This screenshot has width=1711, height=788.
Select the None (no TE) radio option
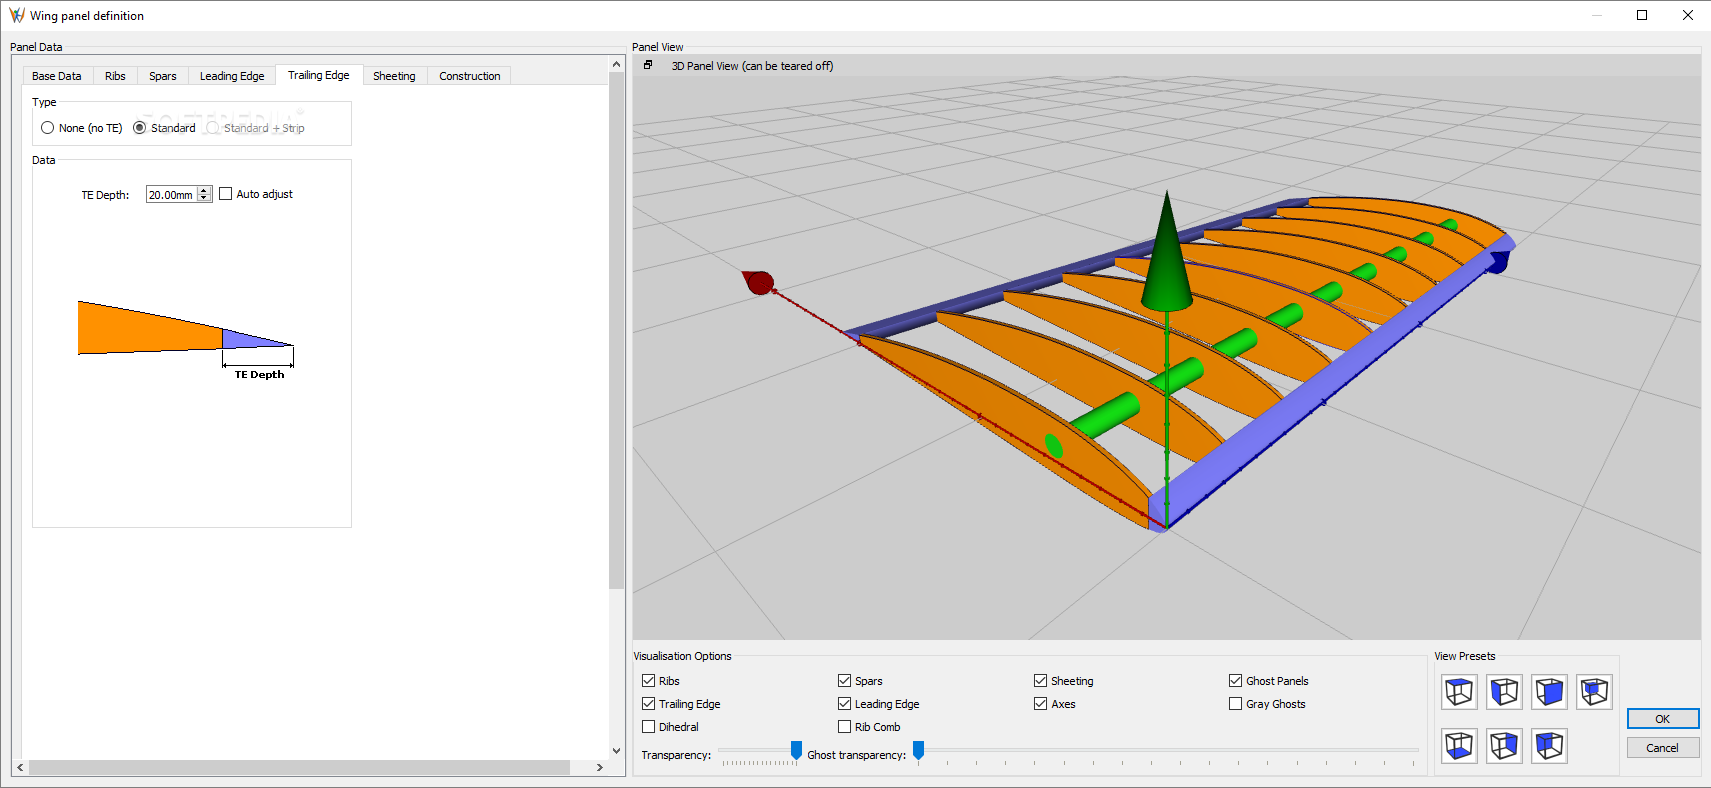47,128
